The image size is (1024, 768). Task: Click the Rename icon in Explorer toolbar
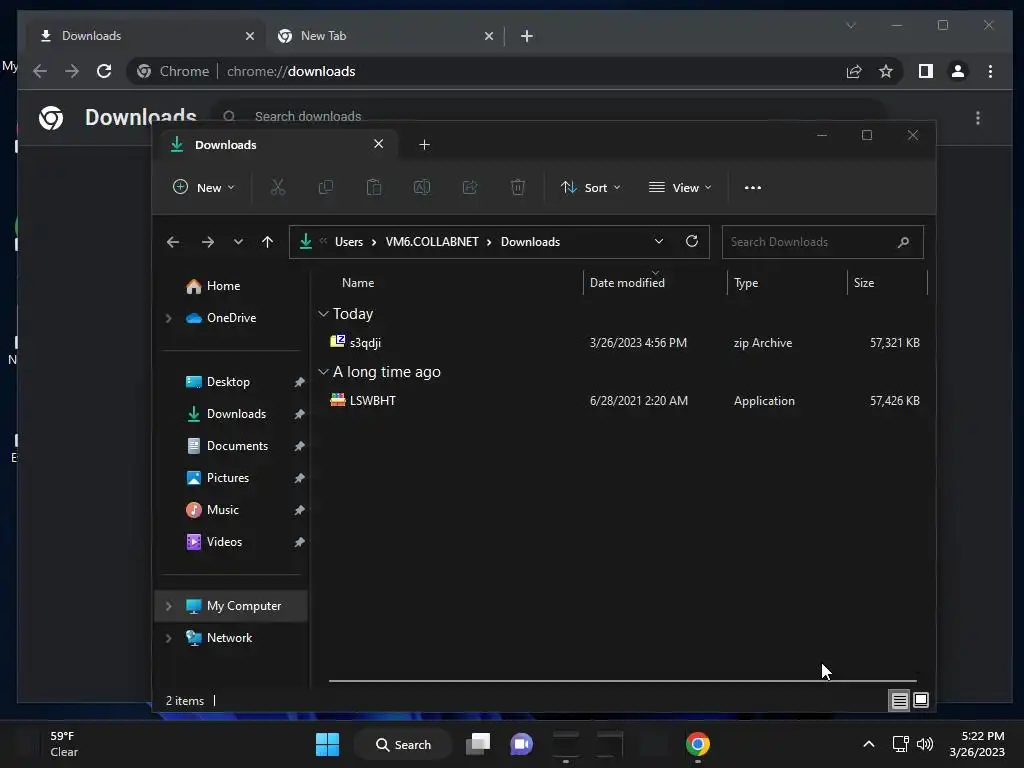422,187
